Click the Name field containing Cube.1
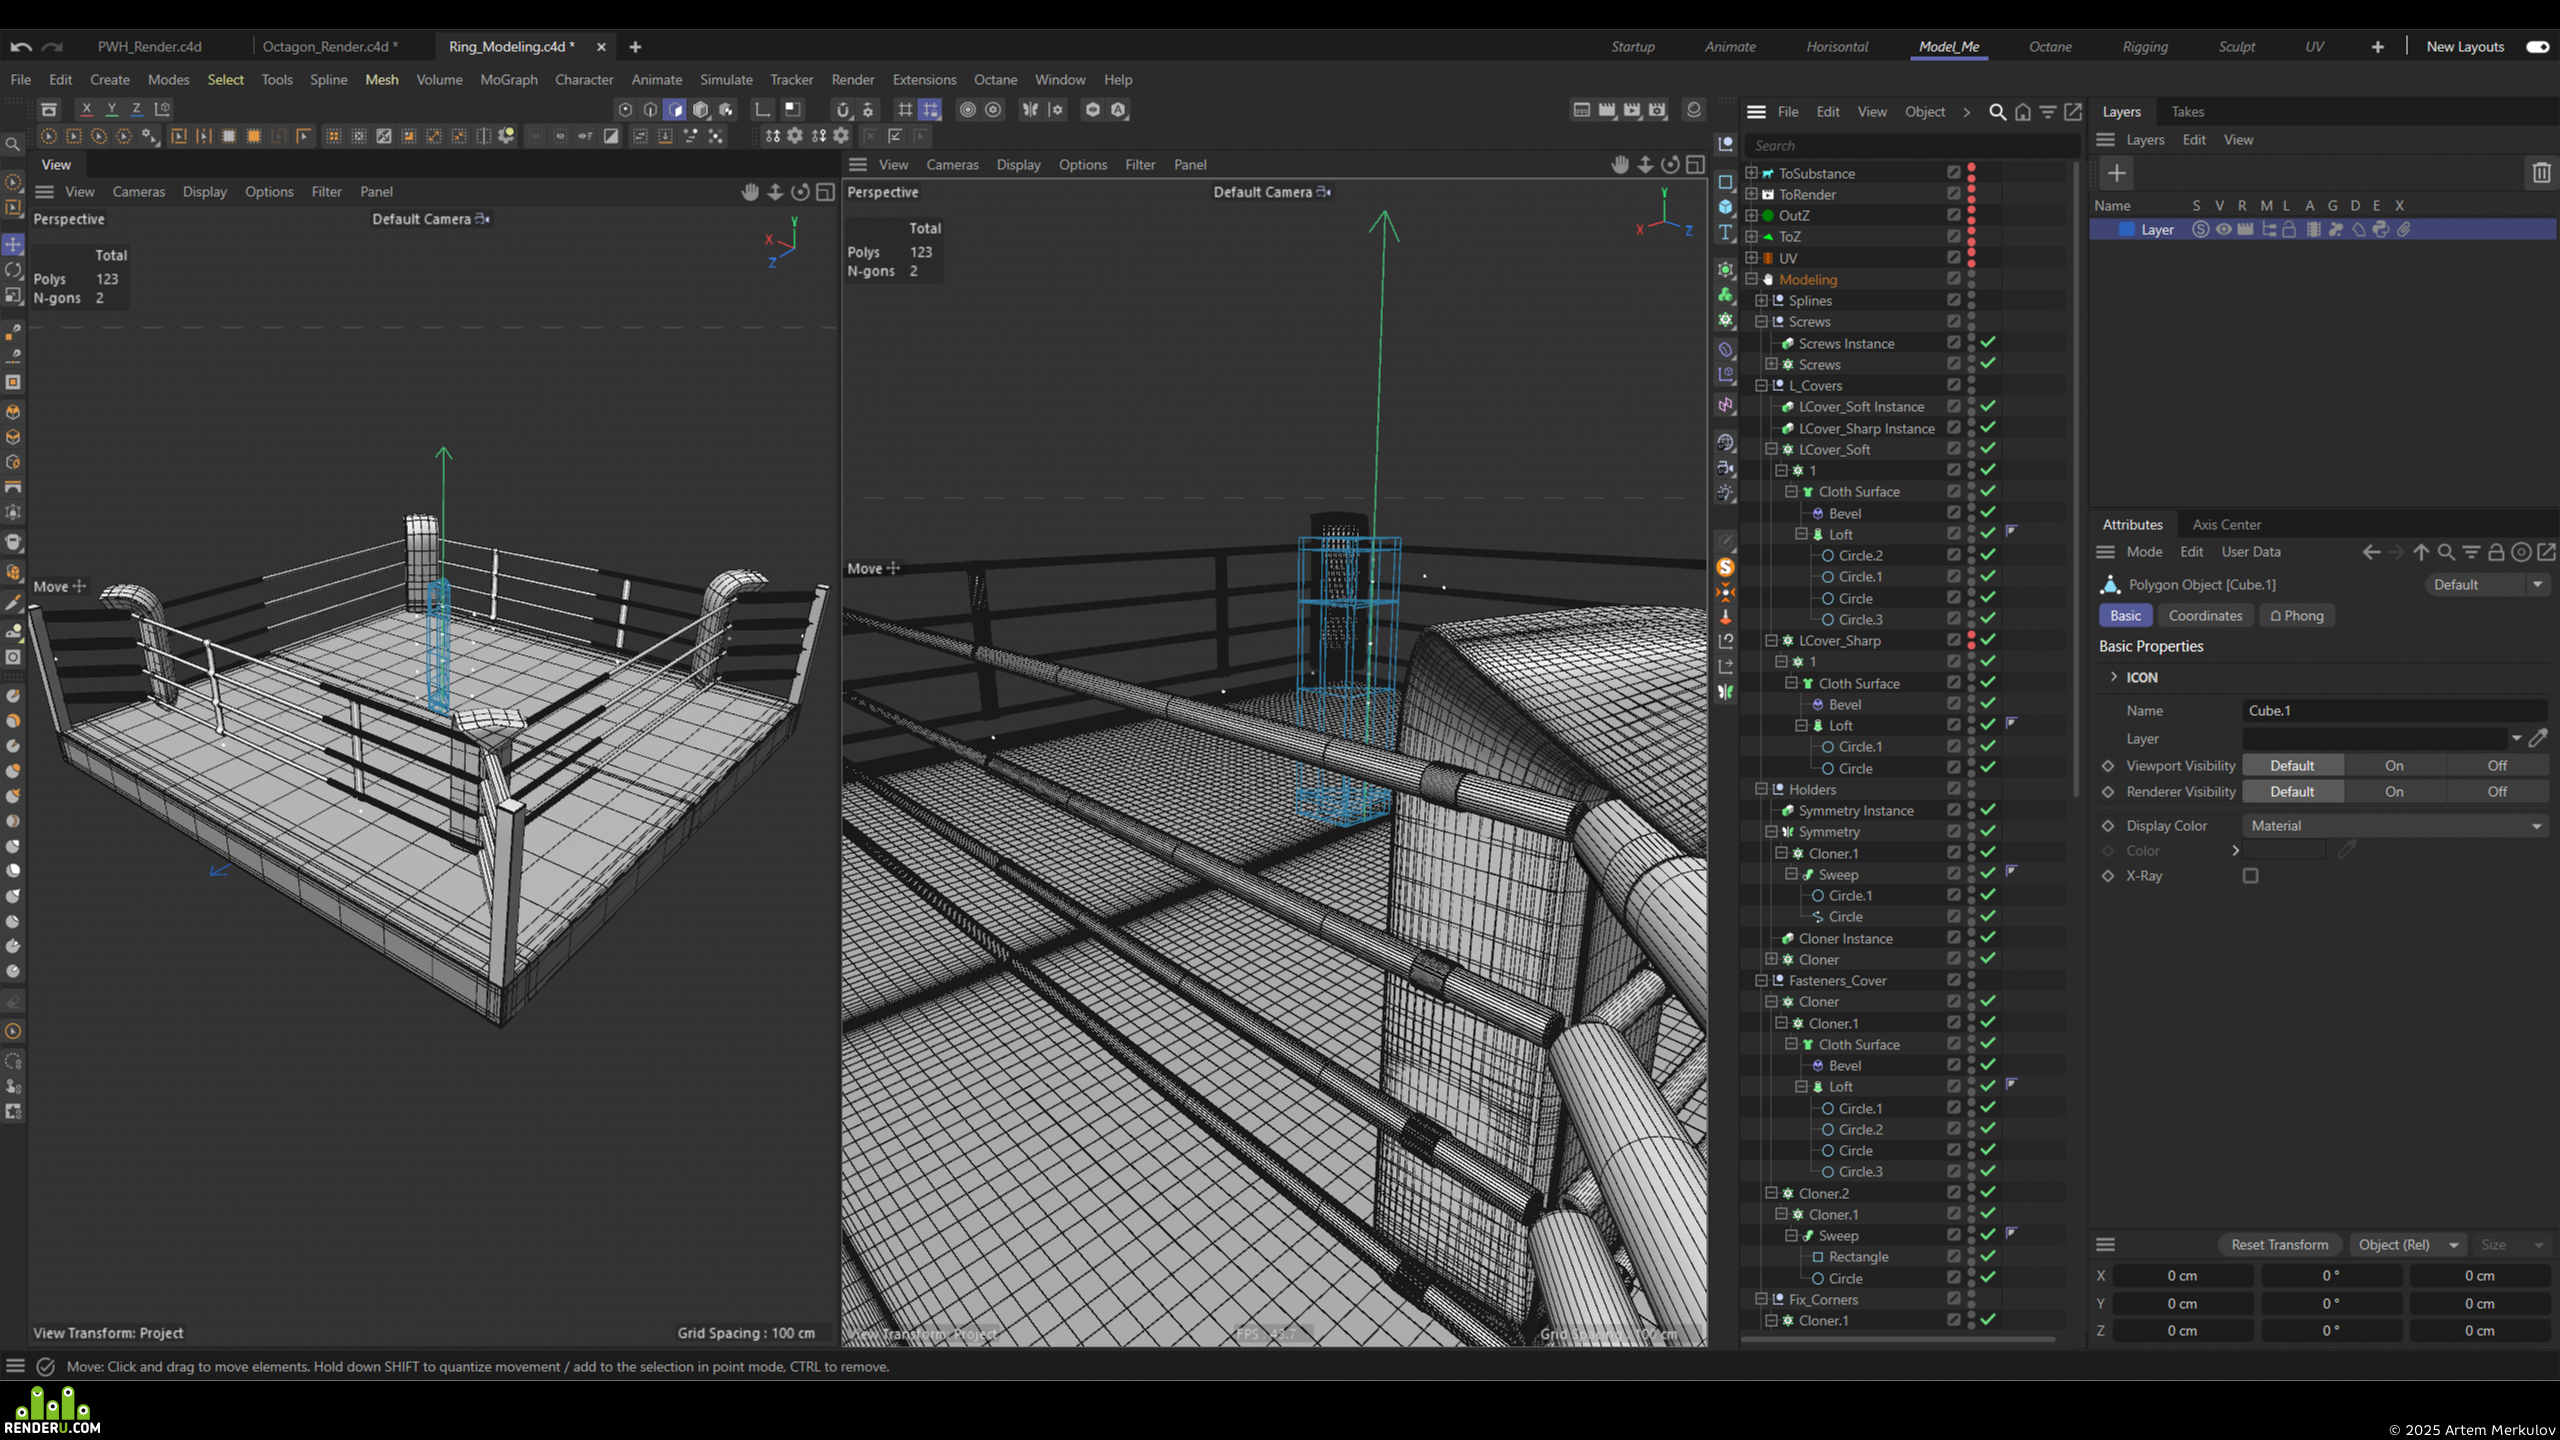The height and width of the screenshot is (1440, 2560). point(2395,711)
